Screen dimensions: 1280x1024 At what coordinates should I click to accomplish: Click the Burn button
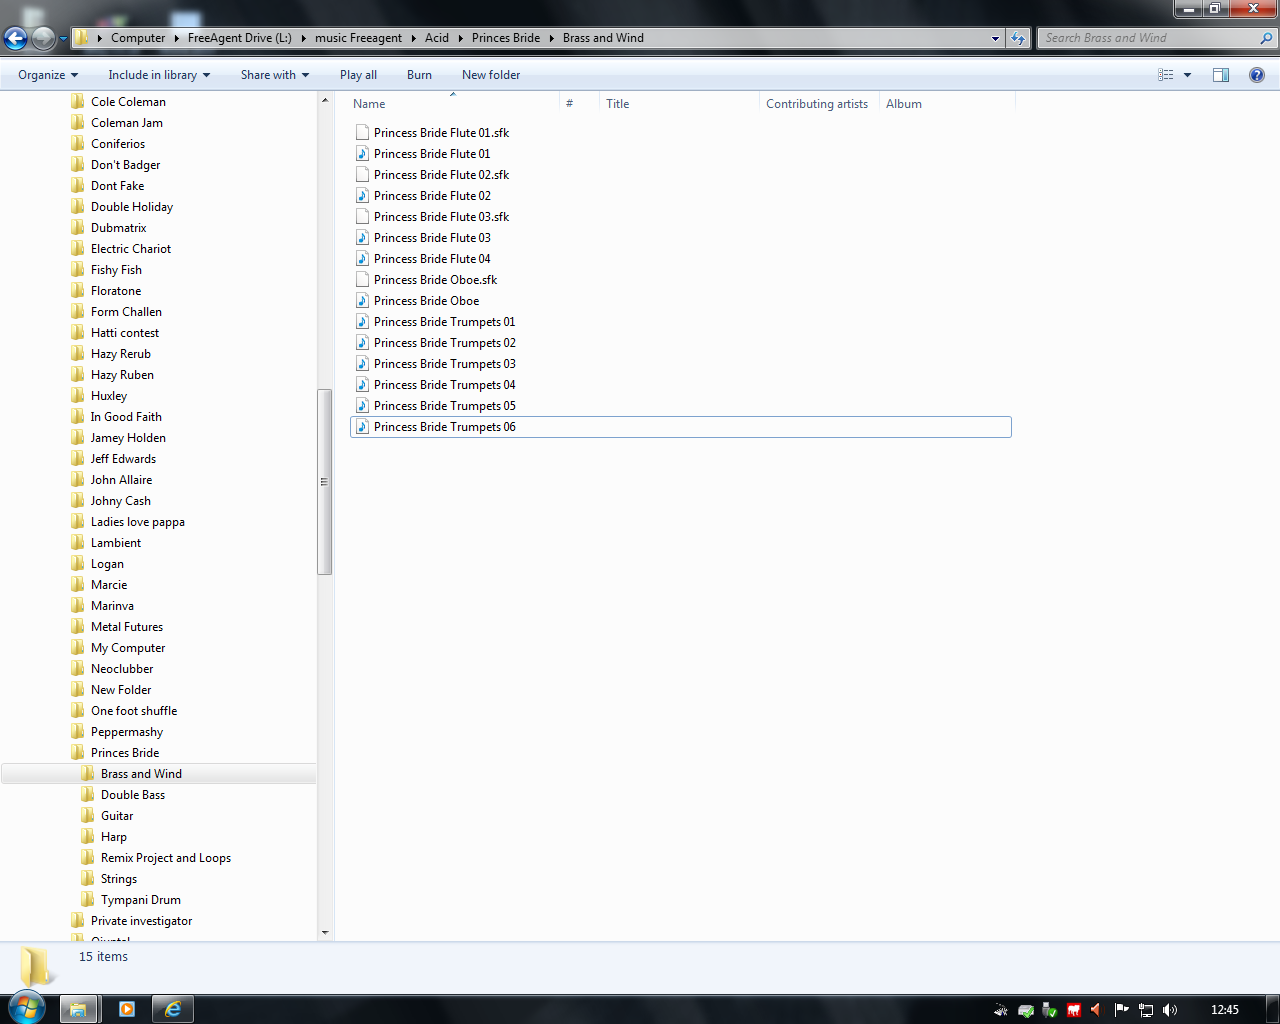point(419,75)
